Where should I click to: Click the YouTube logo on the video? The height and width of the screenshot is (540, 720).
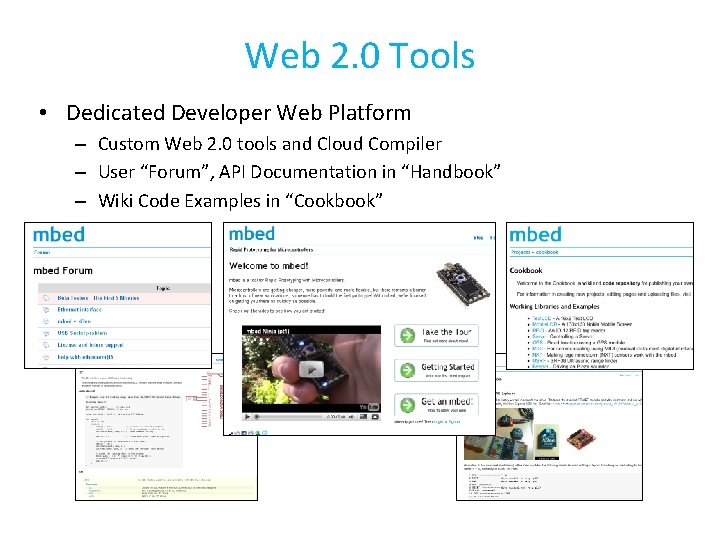(x=370, y=407)
